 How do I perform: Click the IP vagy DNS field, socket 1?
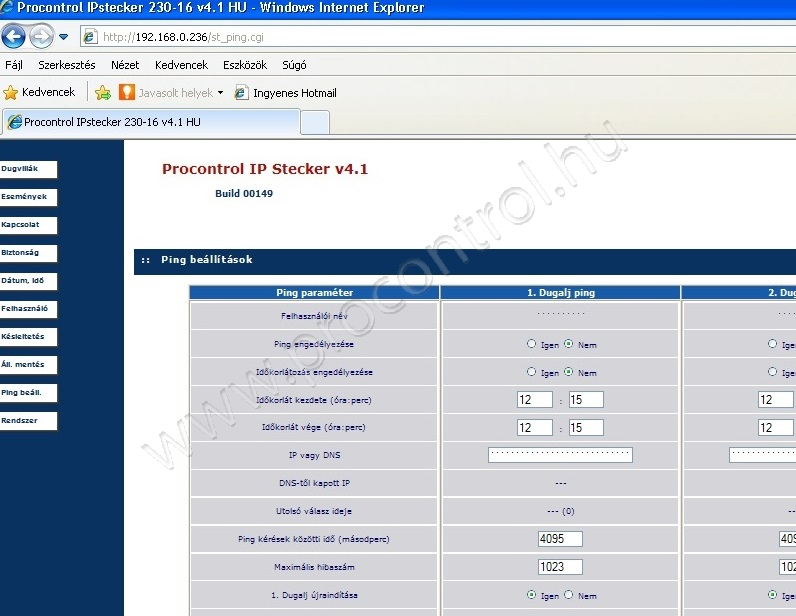pos(560,455)
